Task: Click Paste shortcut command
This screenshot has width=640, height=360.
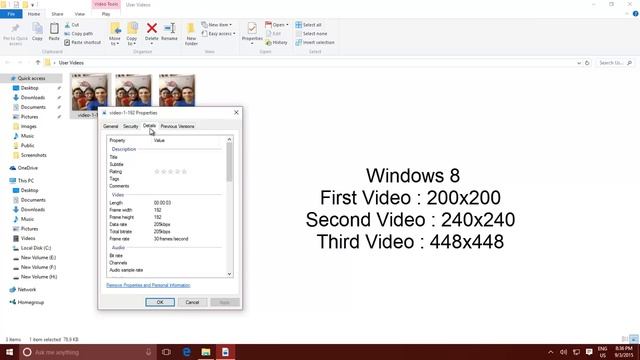Action: pos(82,42)
